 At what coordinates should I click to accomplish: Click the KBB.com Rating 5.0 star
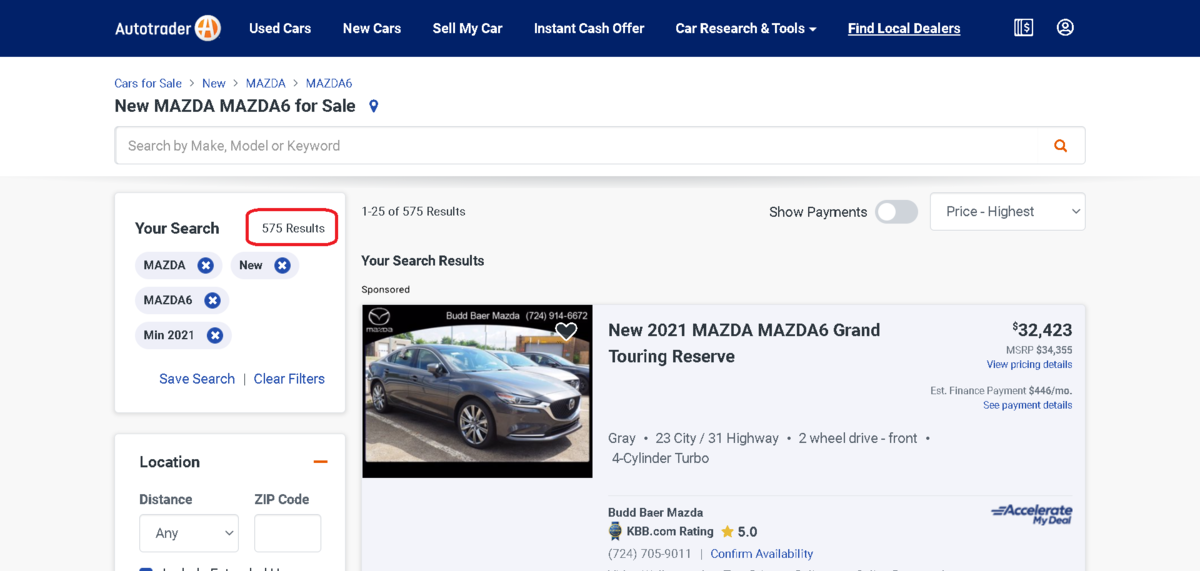[x=727, y=532]
